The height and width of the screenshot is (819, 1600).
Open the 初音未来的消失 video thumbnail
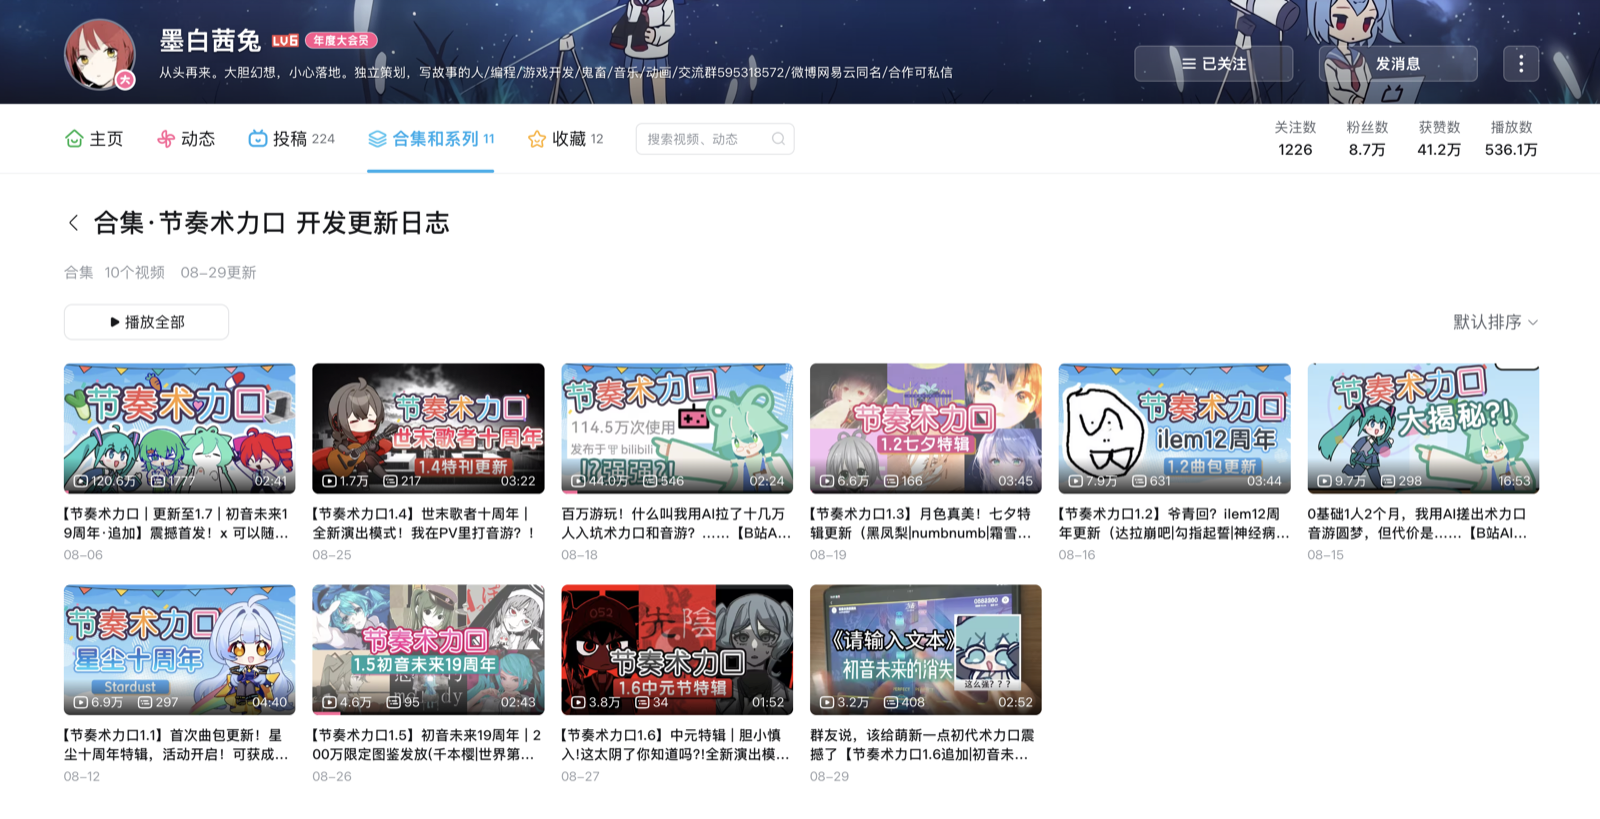click(926, 650)
